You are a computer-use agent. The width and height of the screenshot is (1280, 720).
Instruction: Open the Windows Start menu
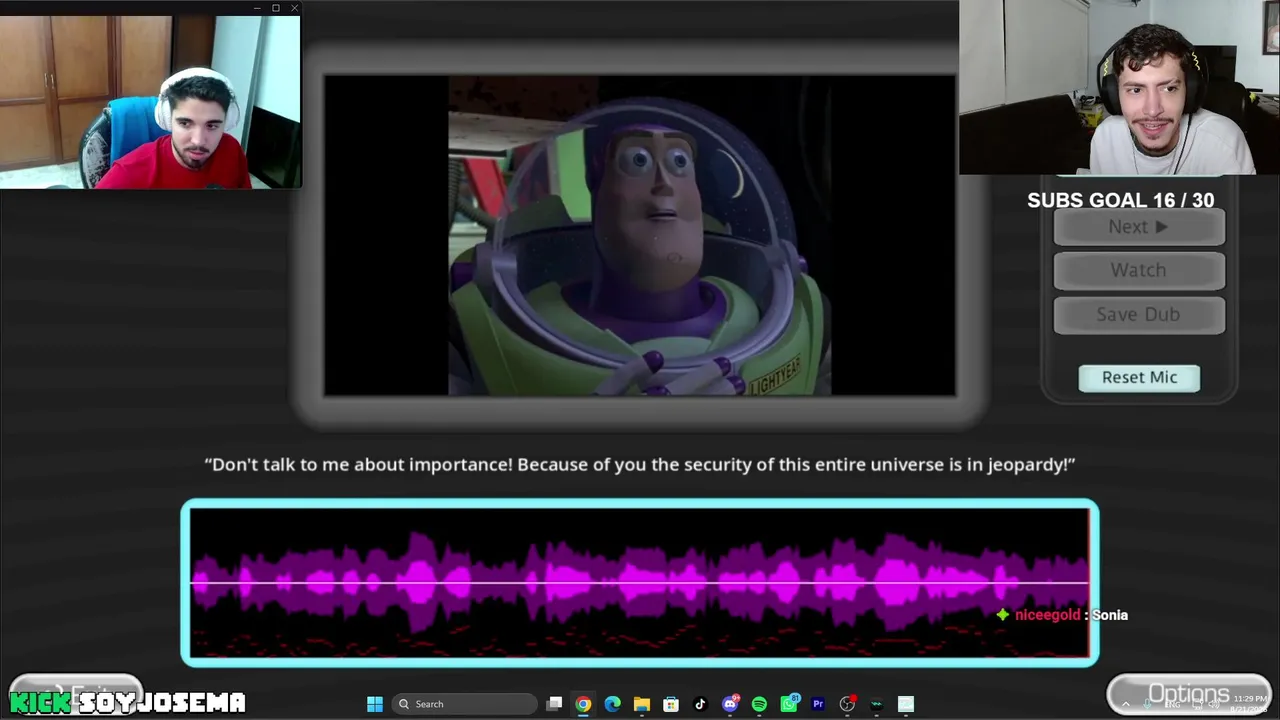click(x=375, y=704)
